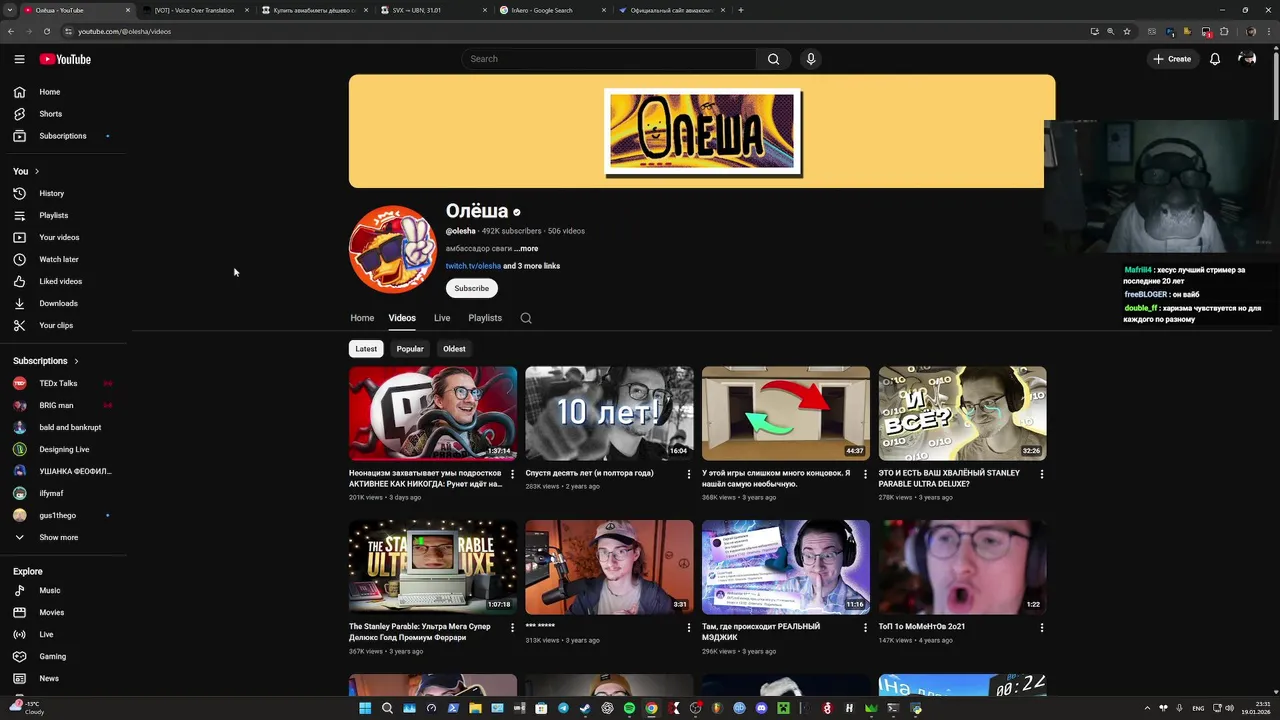Open the 10 лет video thumbnail

(609, 413)
